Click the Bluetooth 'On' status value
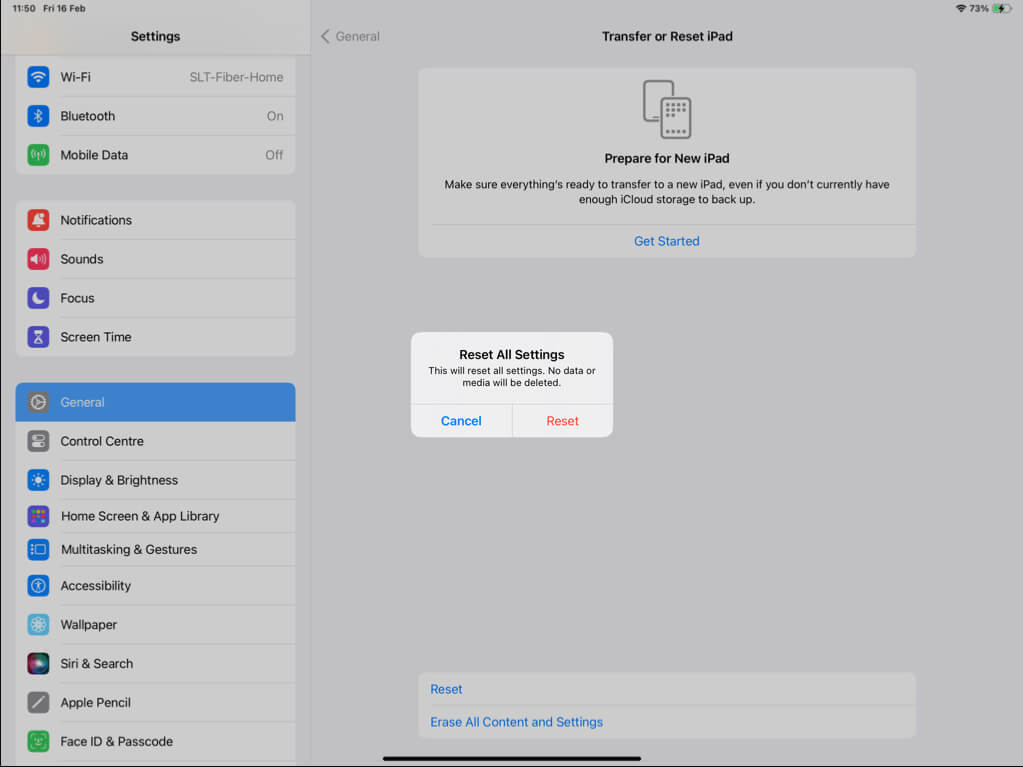The image size is (1023, 767). [x=275, y=116]
